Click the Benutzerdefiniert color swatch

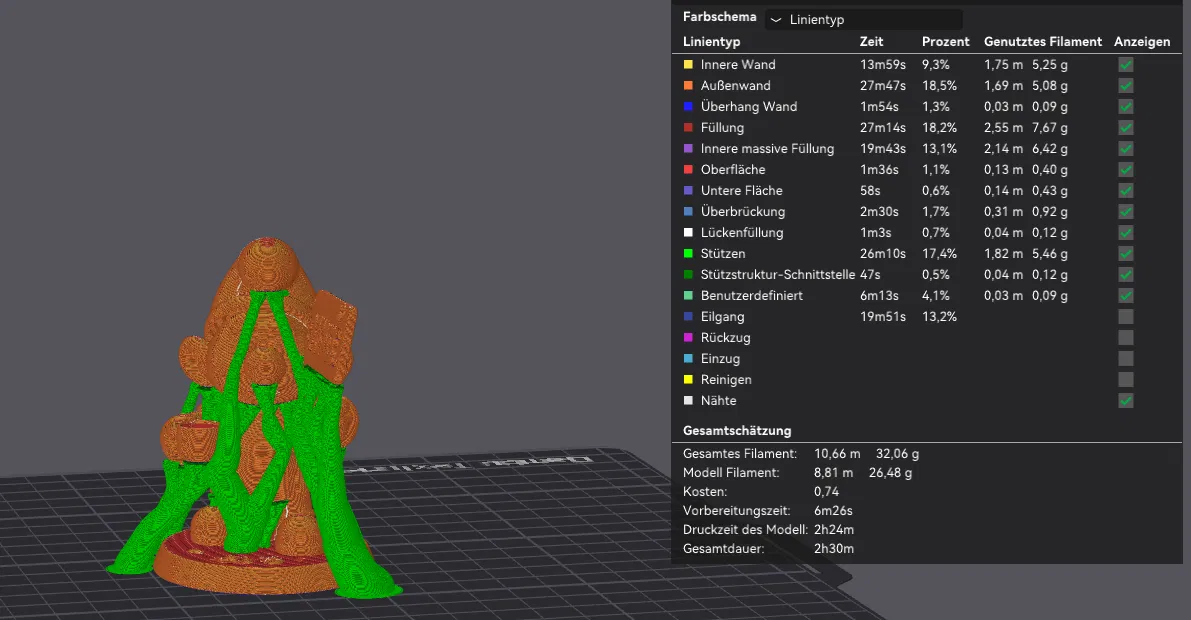click(688, 296)
